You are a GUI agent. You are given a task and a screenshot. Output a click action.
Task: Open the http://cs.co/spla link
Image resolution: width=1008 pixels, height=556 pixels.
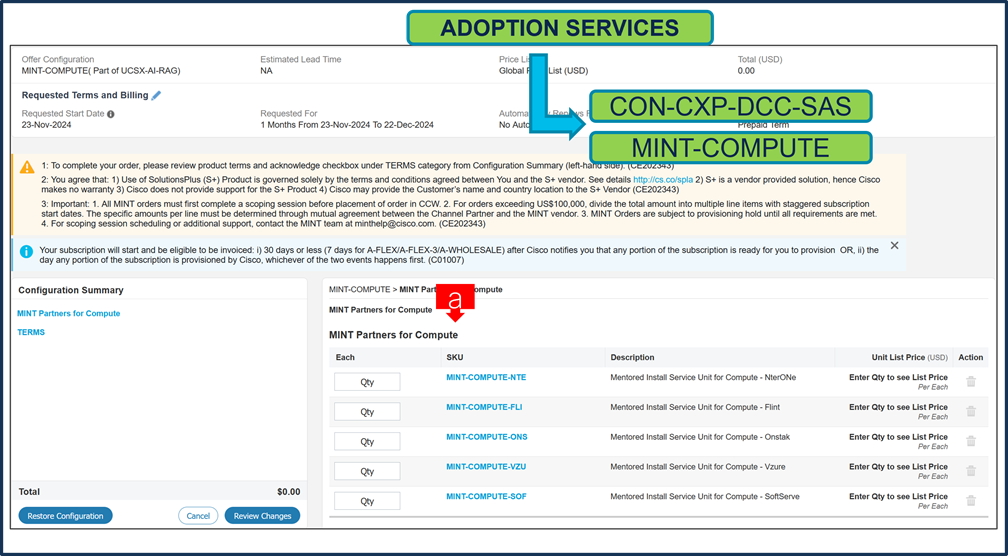click(x=663, y=180)
